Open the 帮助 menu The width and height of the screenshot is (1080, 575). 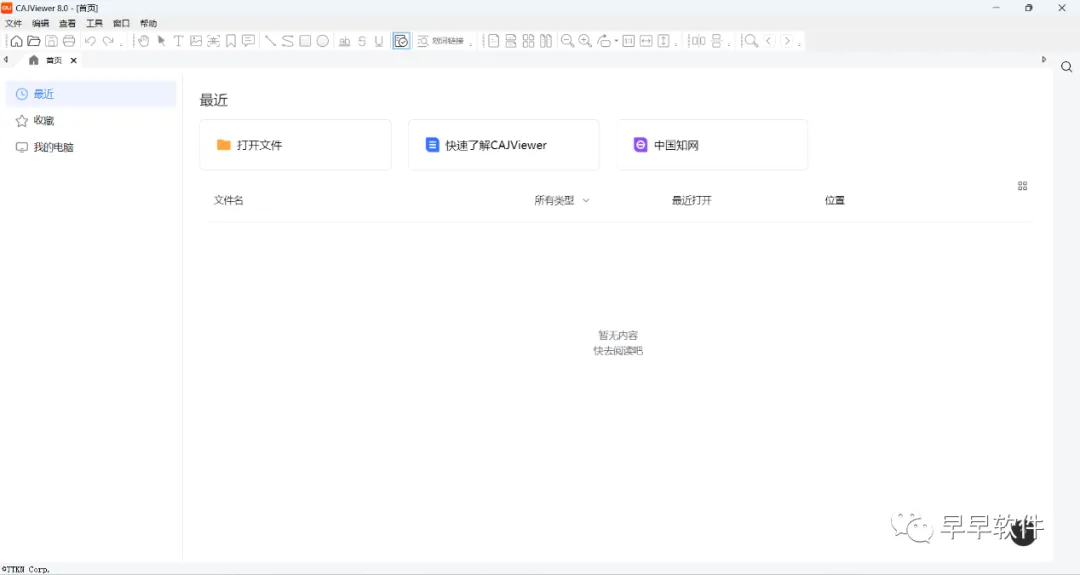click(x=148, y=23)
